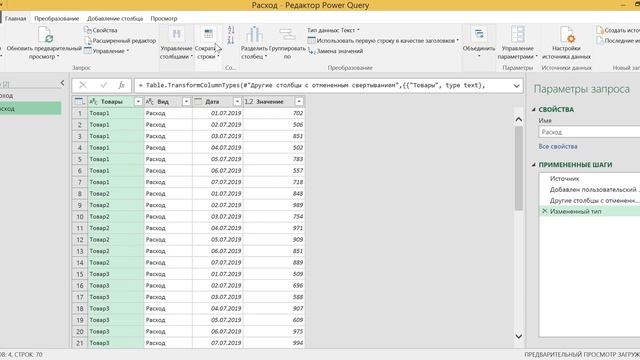This screenshot has width=640, height=360.
Task: Open the Добавление столбца (Add Column) tab
Action: (x=115, y=18)
